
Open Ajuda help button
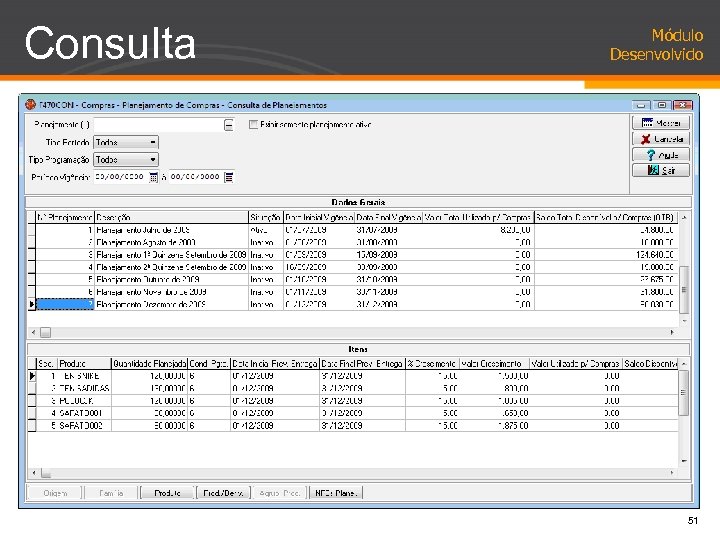pyautogui.click(x=661, y=155)
